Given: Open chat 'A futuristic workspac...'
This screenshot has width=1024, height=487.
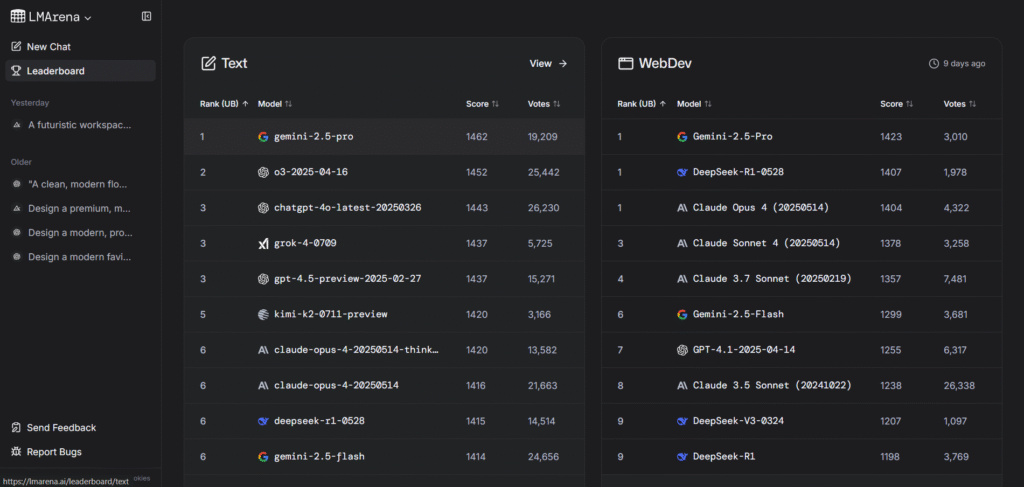Looking at the screenshot, I should pos(80,125).
